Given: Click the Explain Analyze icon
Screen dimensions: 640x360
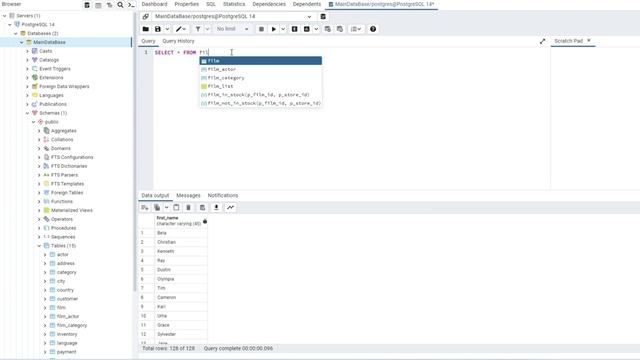Looking at the screenshot, I should 307,29.
